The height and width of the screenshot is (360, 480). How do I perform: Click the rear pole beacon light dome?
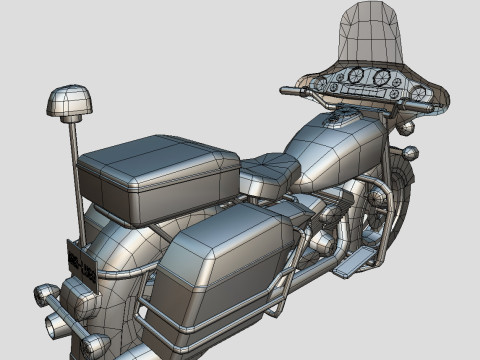(69, 100)
